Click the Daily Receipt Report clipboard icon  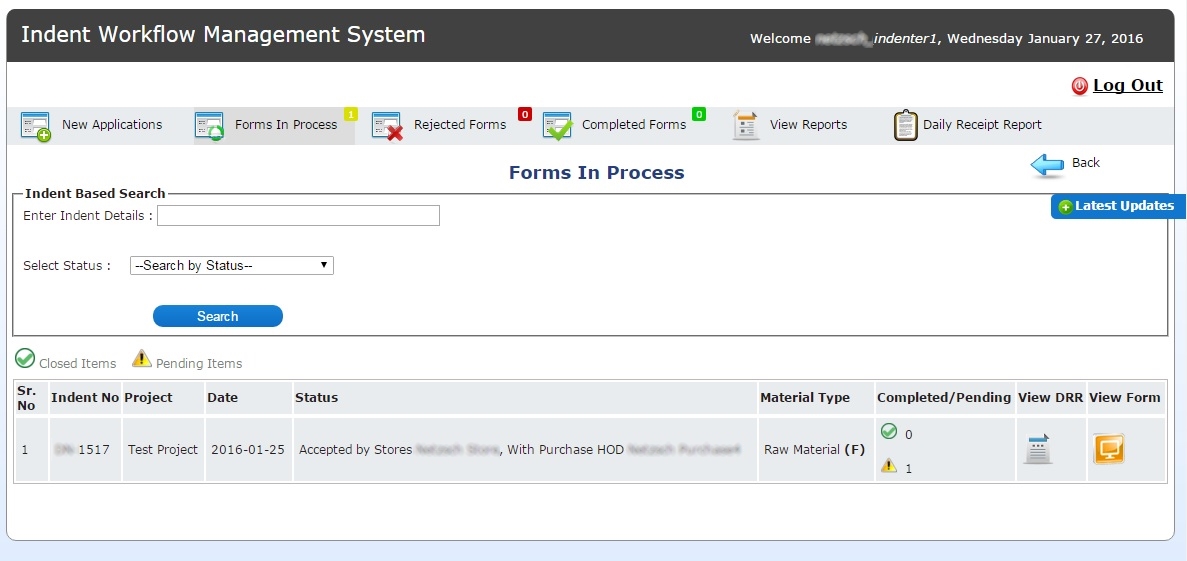905,126
